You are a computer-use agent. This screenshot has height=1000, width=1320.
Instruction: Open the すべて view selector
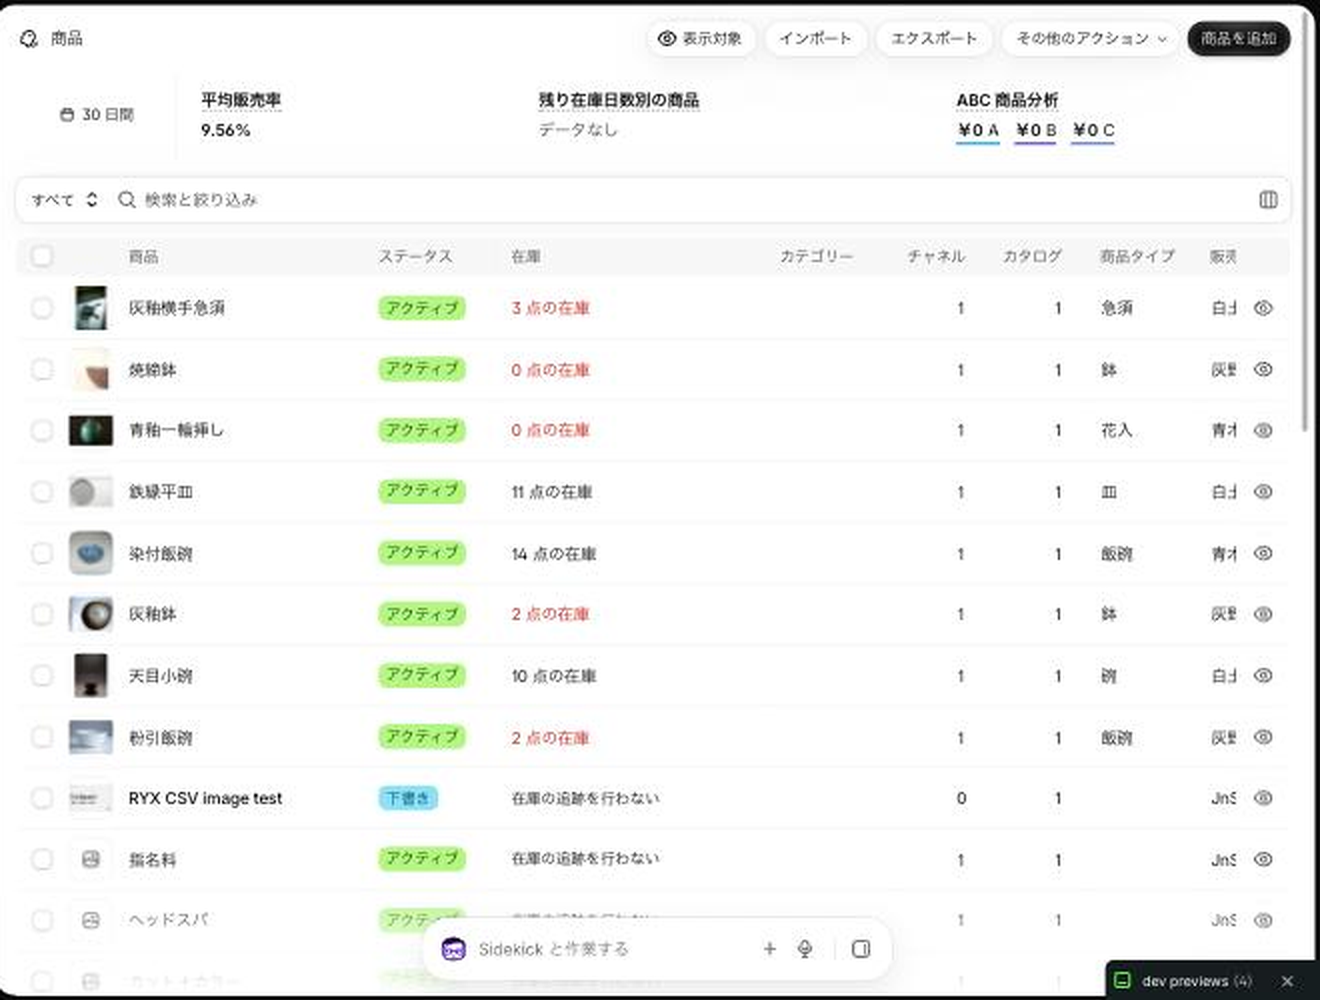coord(64,200)
